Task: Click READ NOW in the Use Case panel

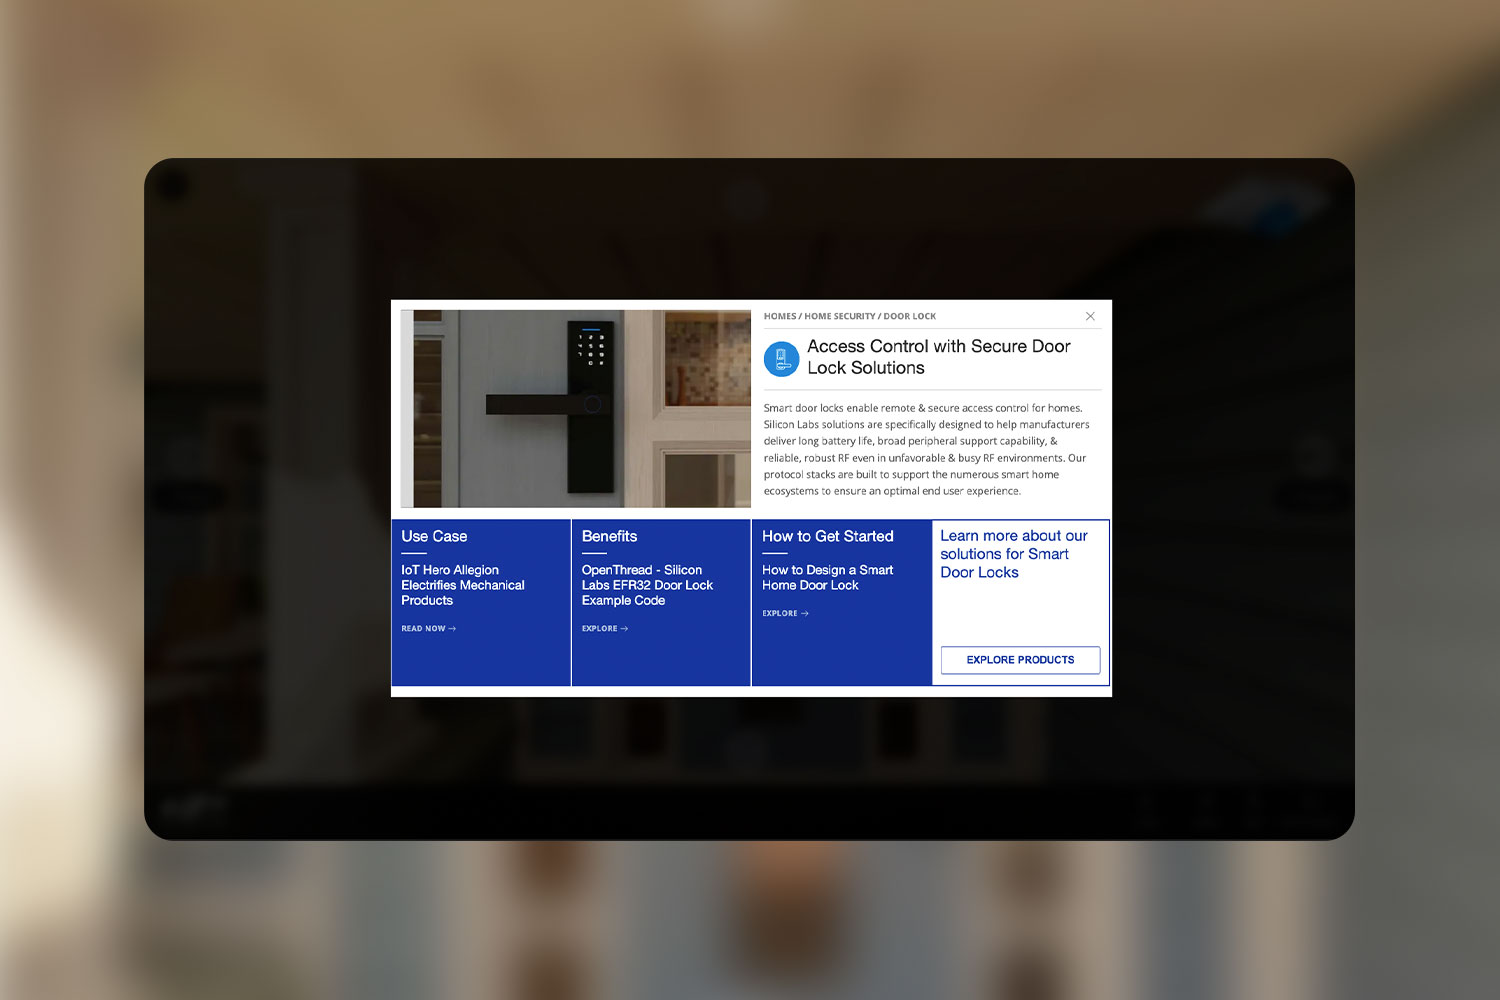Action: point(423,628)
